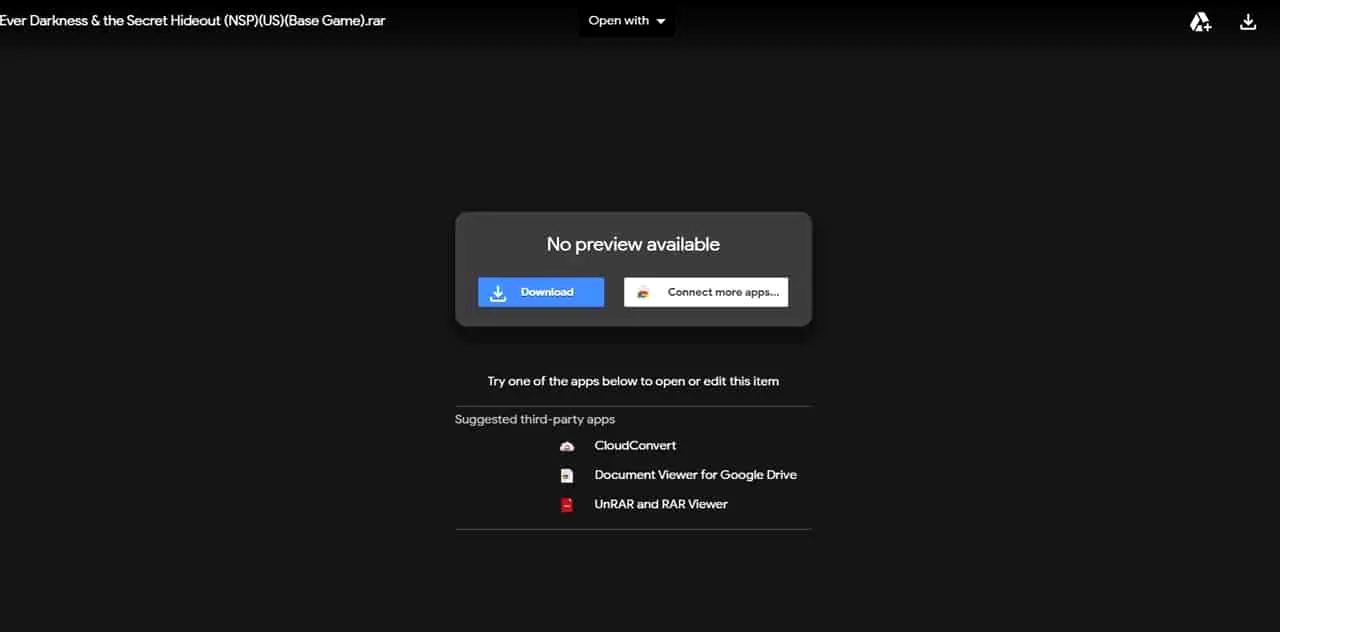Click the Connect more apps button

click(706, 292)
